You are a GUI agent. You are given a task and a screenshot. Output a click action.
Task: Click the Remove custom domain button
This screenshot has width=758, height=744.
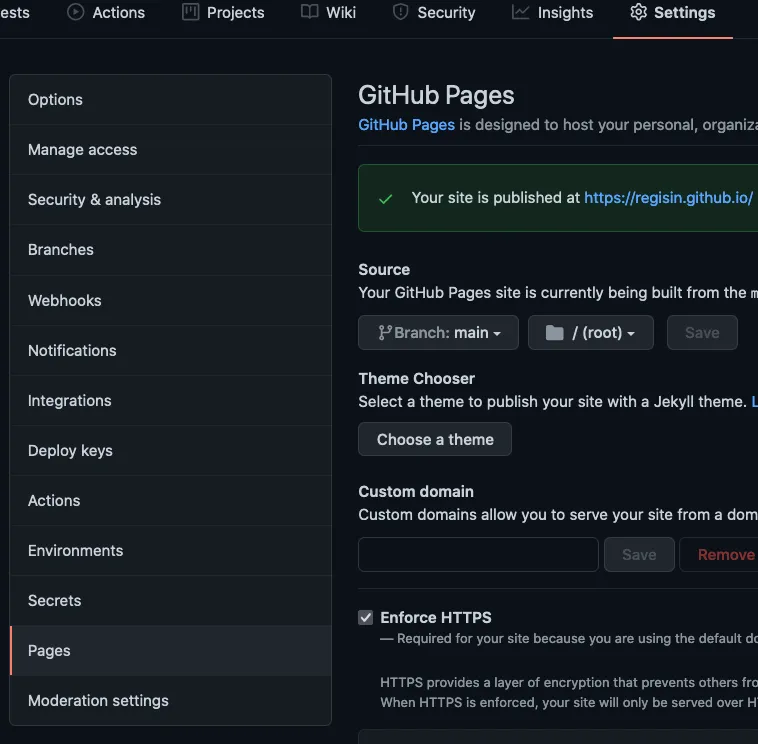(x=719, y=554)
